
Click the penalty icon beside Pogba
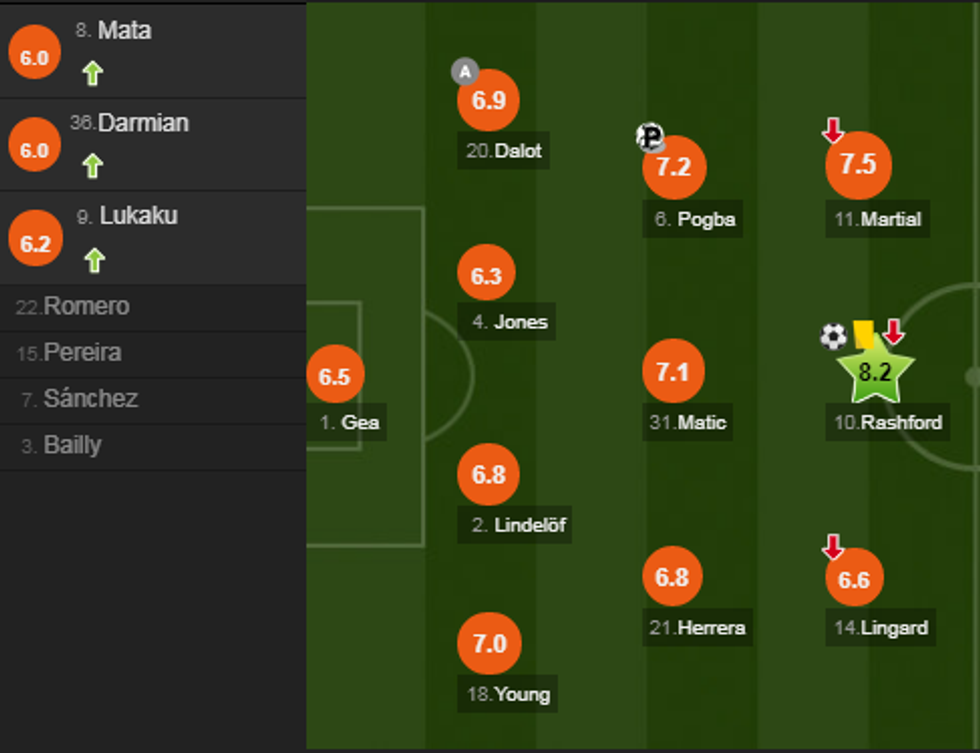click(650, 137)
